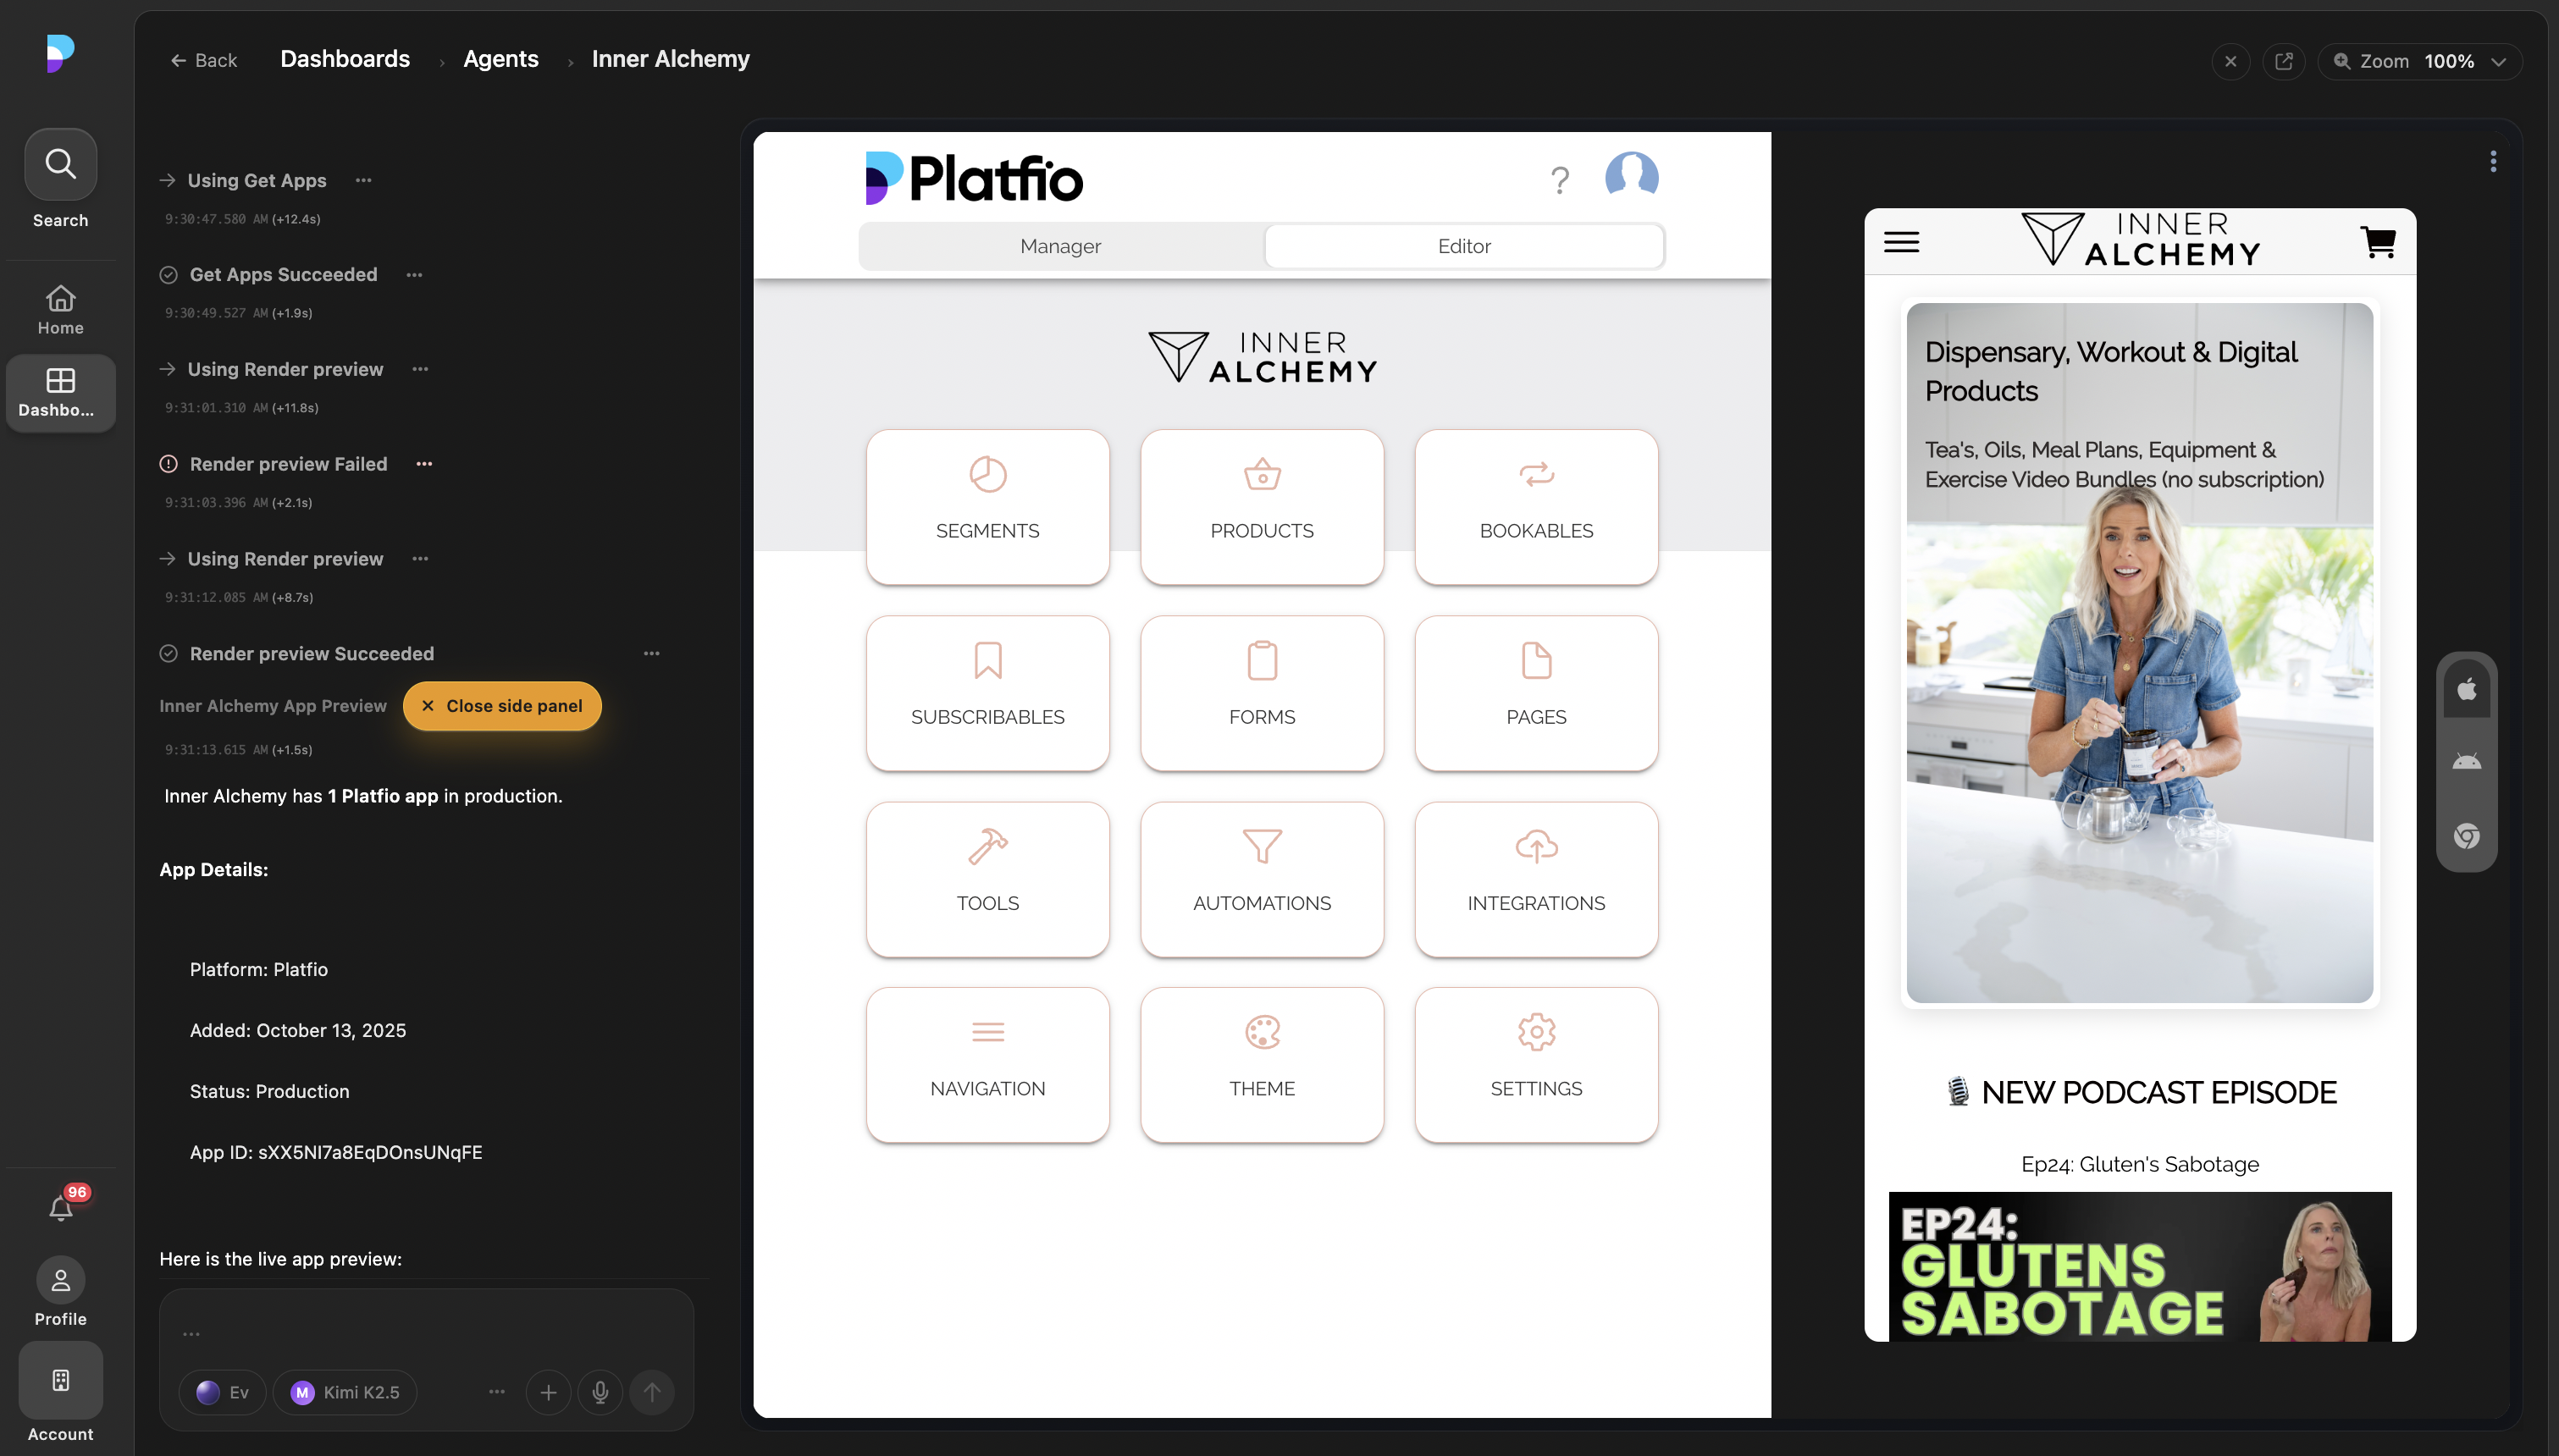
Task: Open Kimi K2.5 model selector
Action: 345,1392
